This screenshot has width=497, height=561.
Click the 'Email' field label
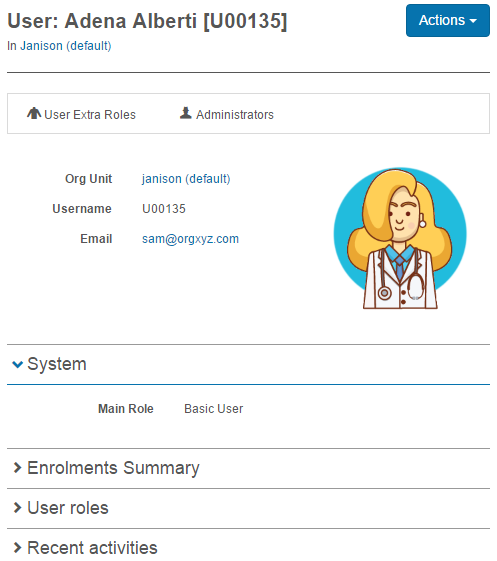pyautogui.click(x=96, y=239)
